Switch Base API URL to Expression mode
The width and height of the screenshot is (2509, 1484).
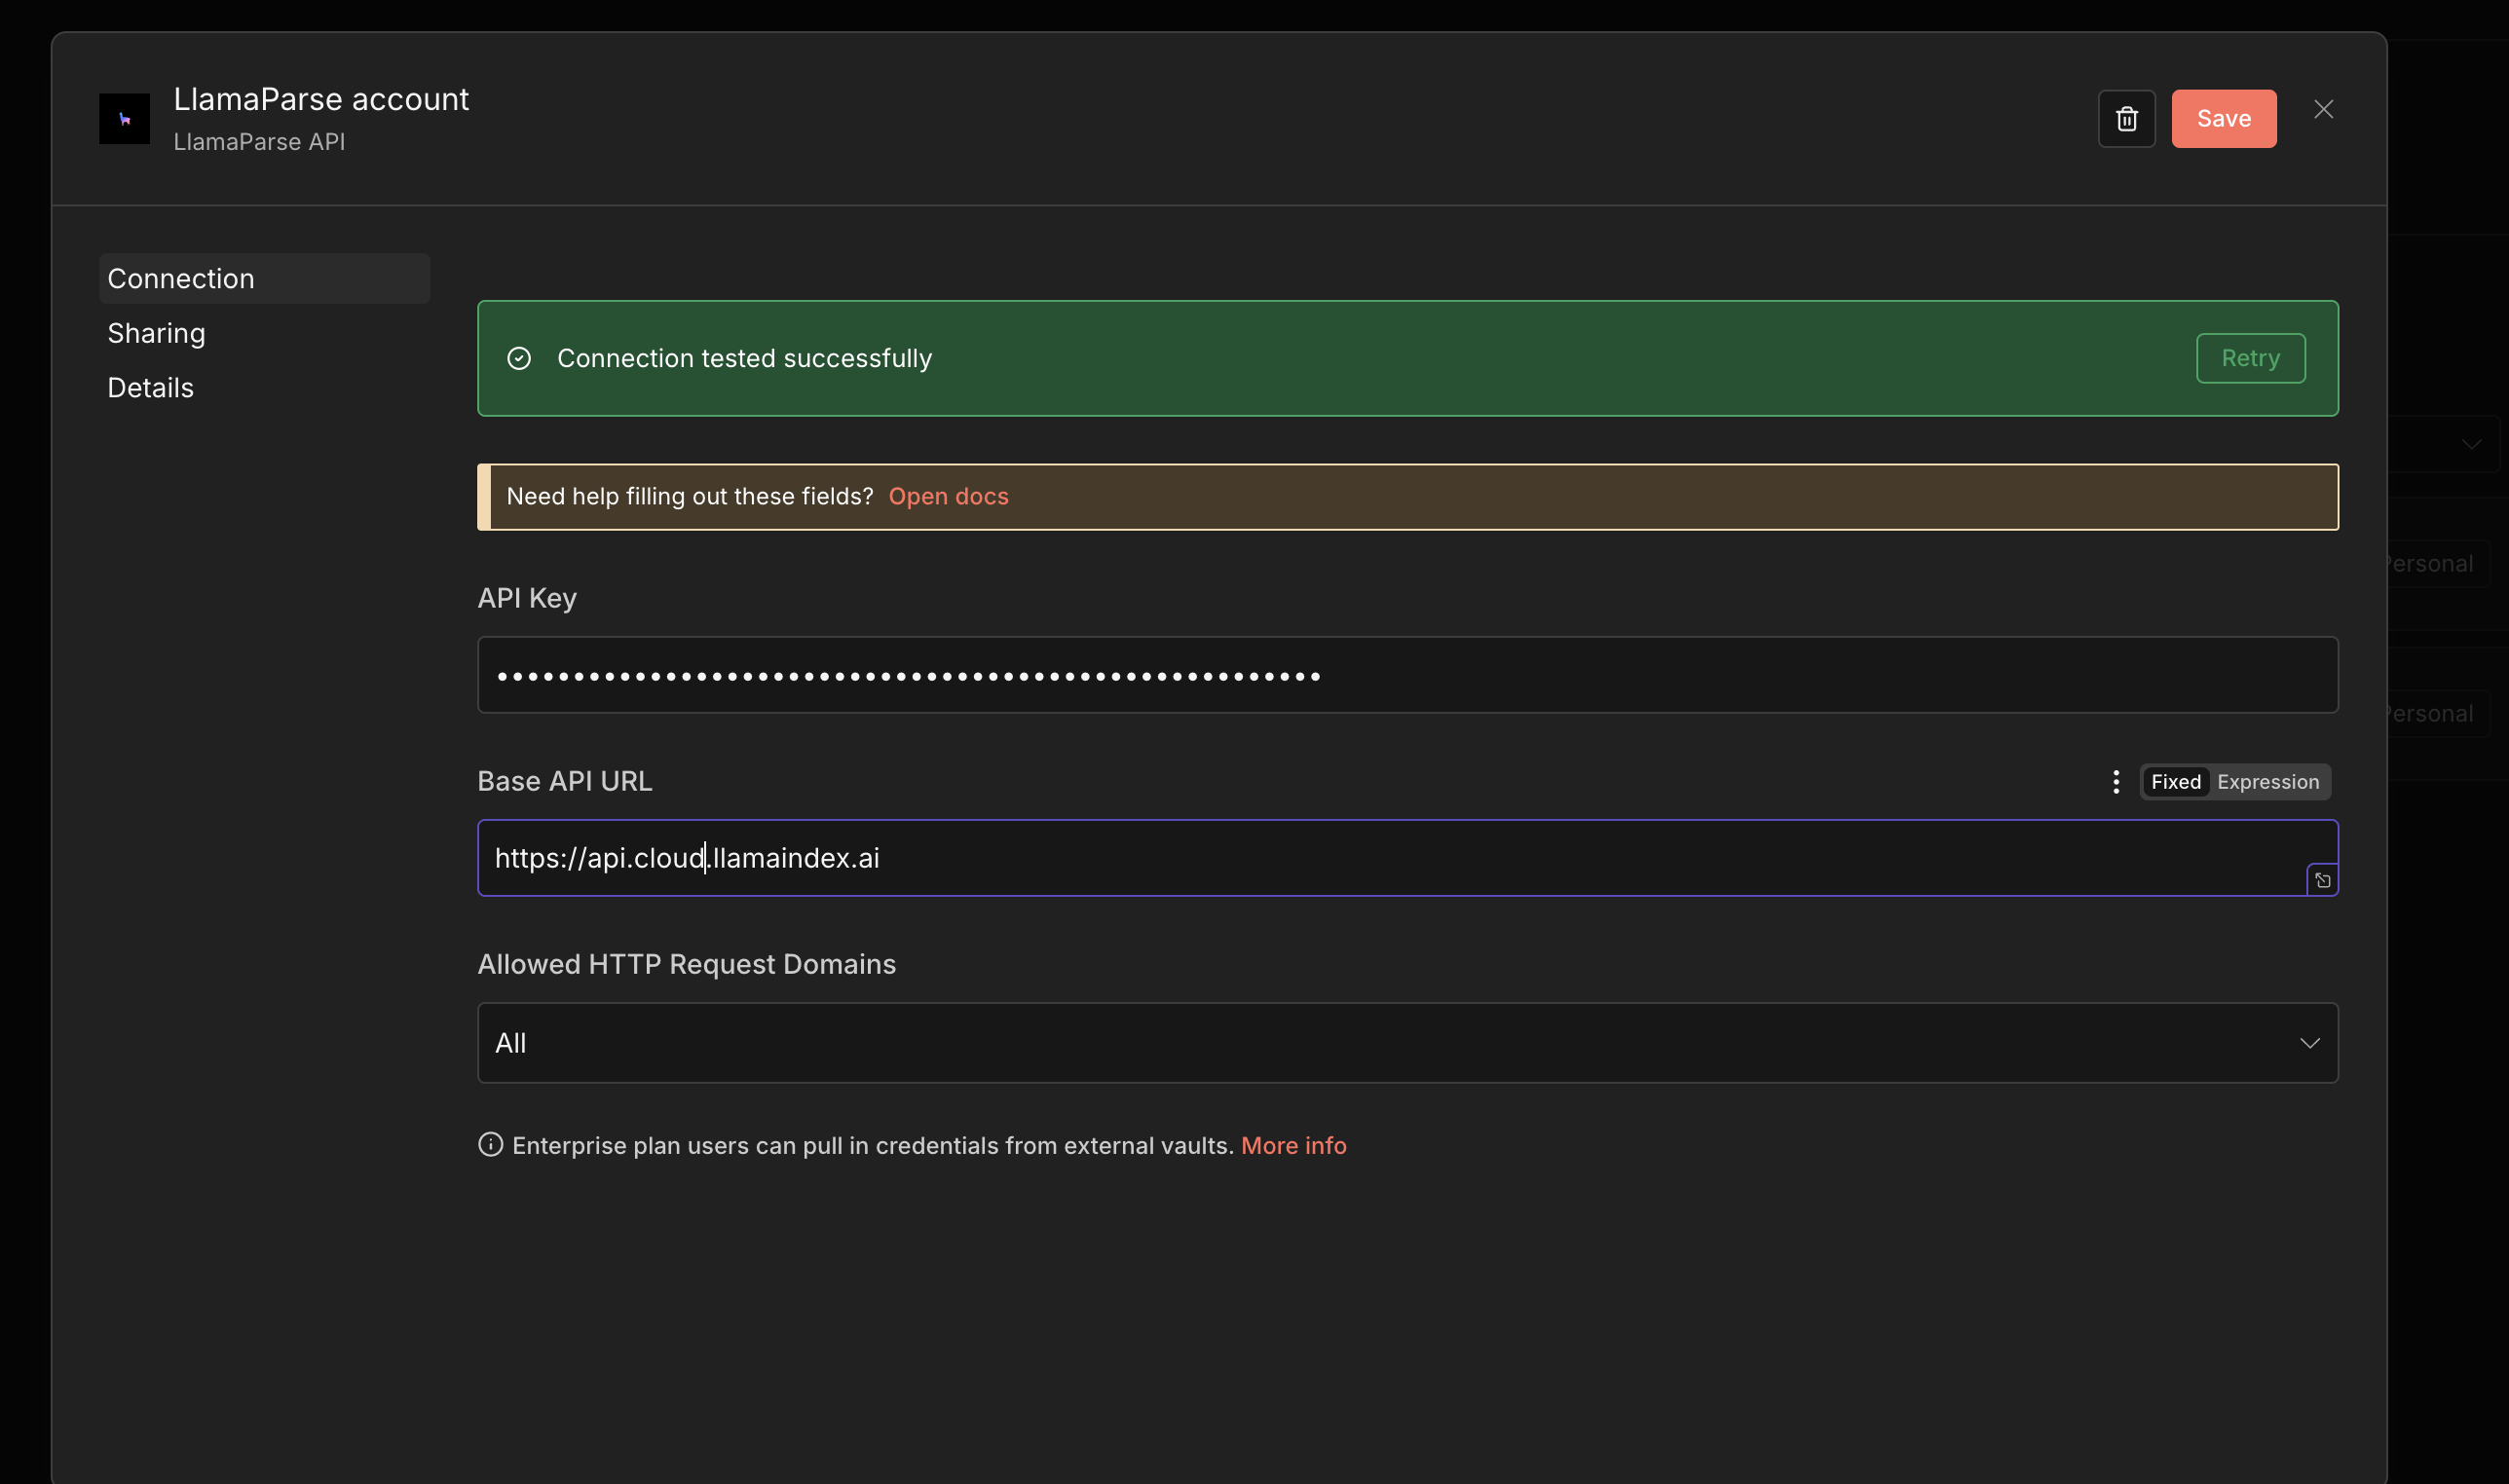(2267, 782)
